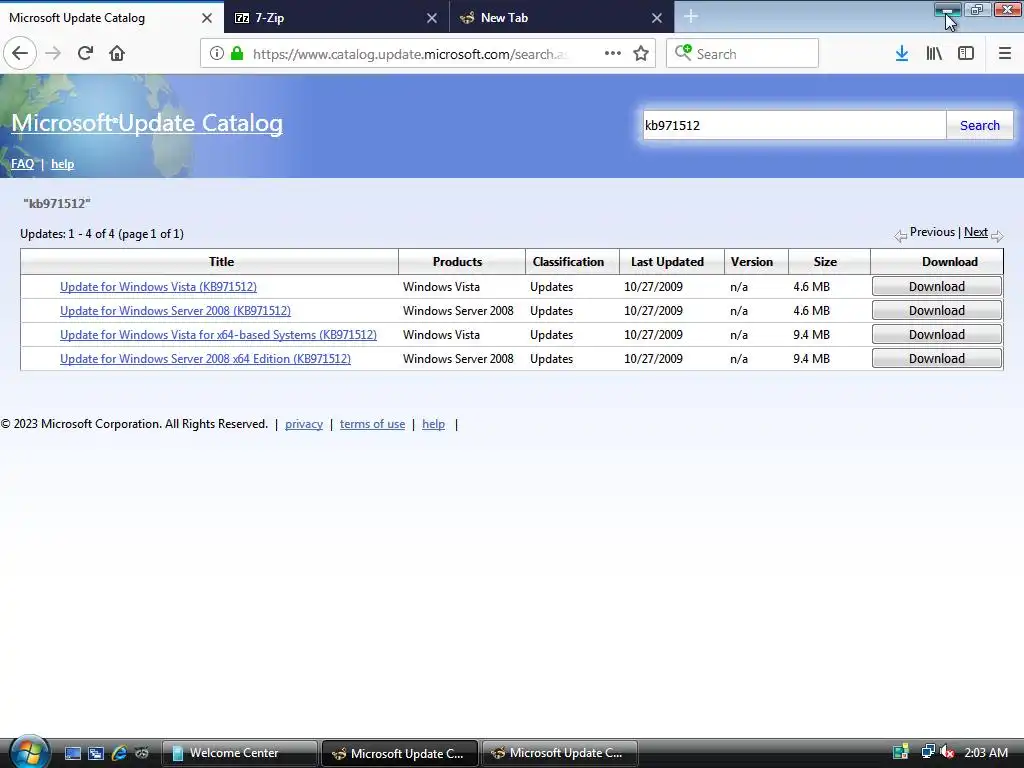Open Update for Windows Server 2008 (KB971512) link
This screenshot has width=1024, height=768.
coord(175,311)
